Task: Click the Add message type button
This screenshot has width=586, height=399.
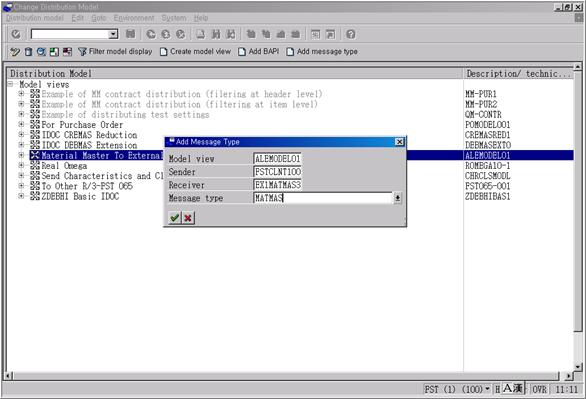Action: click(x=322, y=52)
